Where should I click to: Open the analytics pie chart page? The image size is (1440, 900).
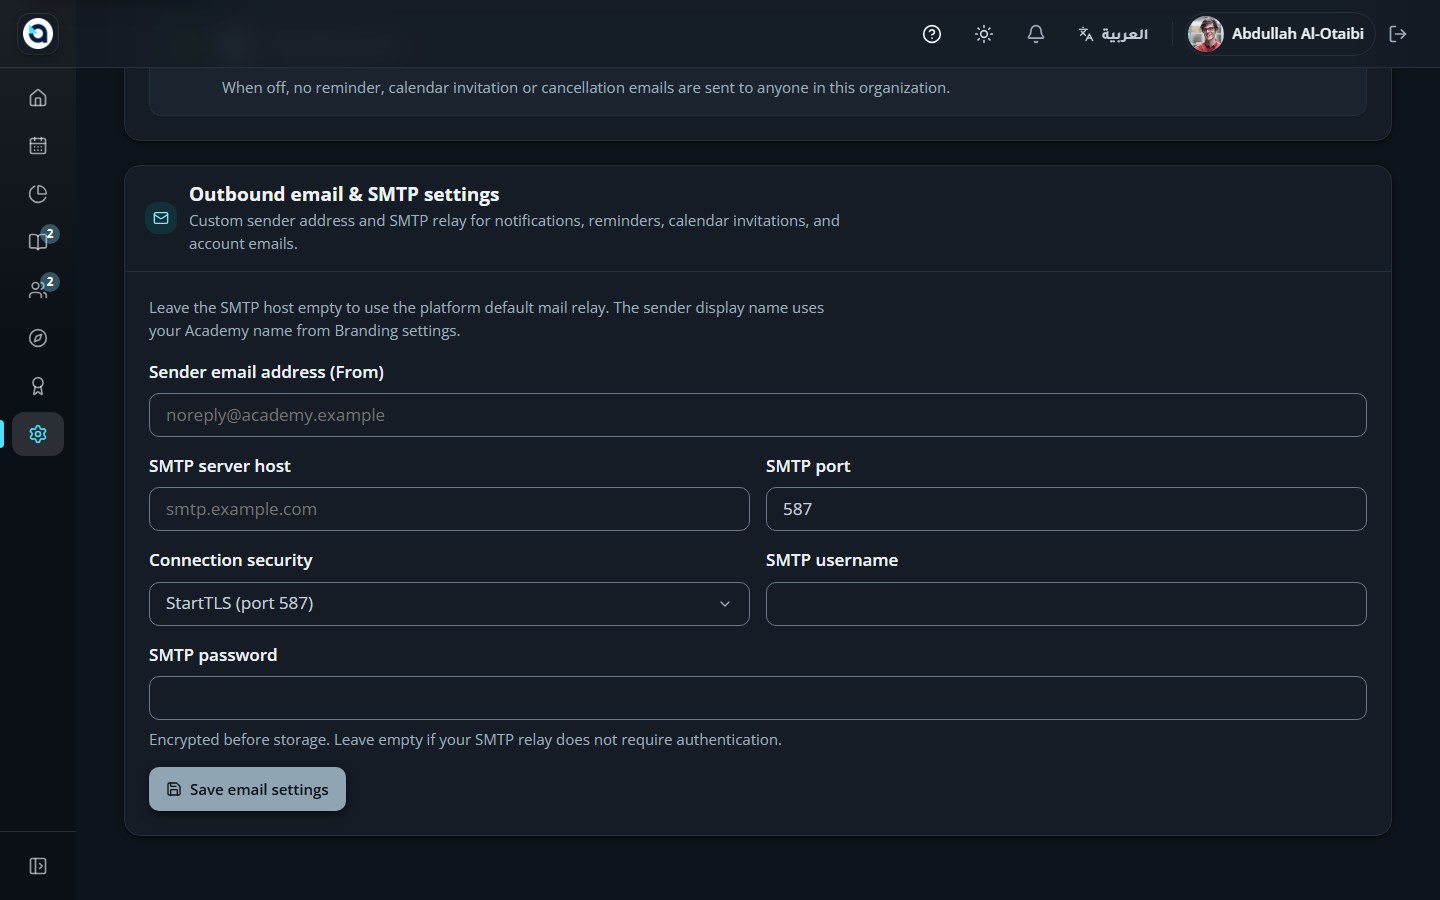tap(38, 194)
